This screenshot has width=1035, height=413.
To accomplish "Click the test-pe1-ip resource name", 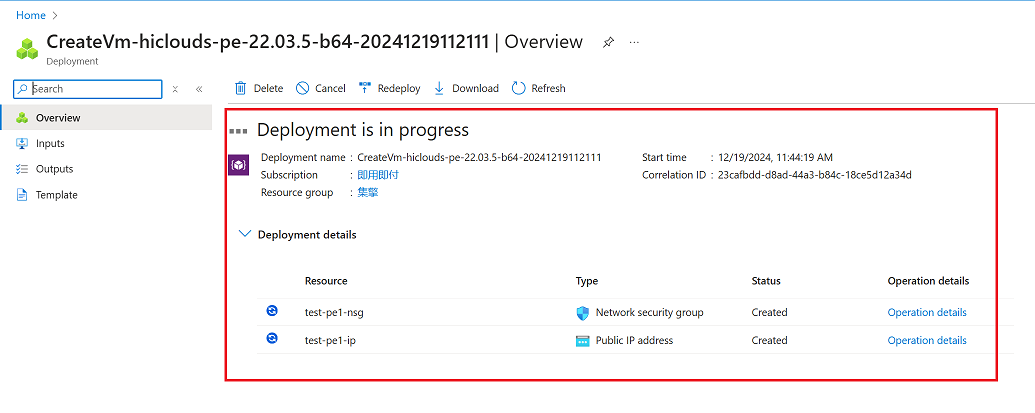I will (331, 340).
